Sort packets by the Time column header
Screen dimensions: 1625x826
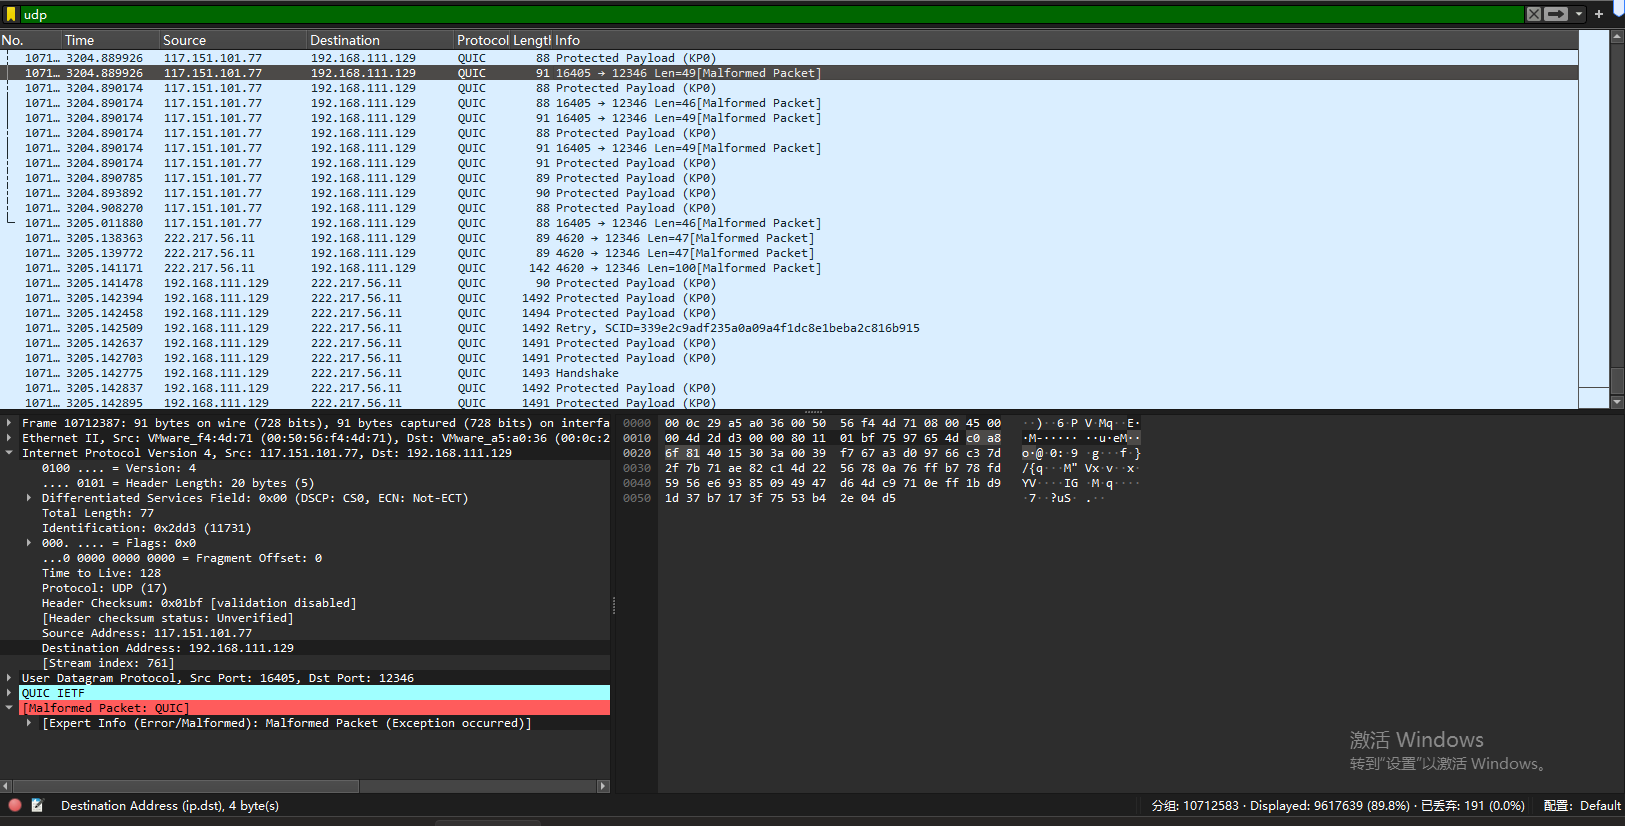80,40
